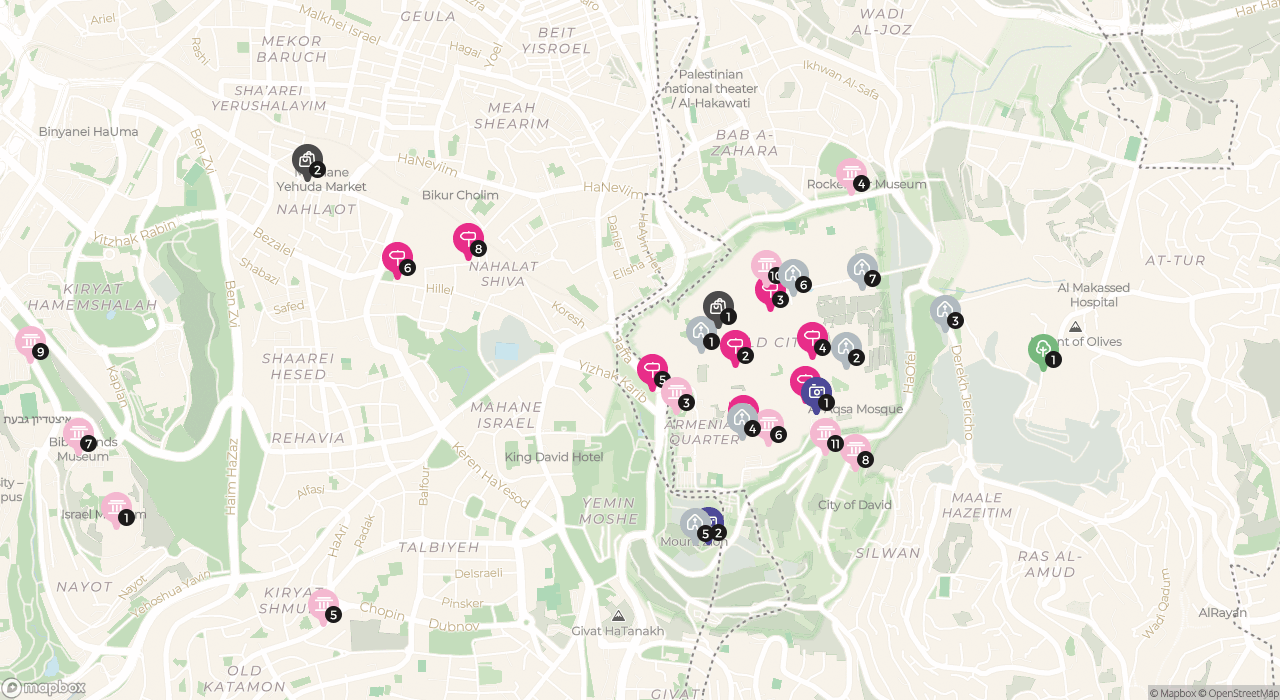Open purple camera marker at Al-Aqsa Mosque

click(x=817, y=393)
